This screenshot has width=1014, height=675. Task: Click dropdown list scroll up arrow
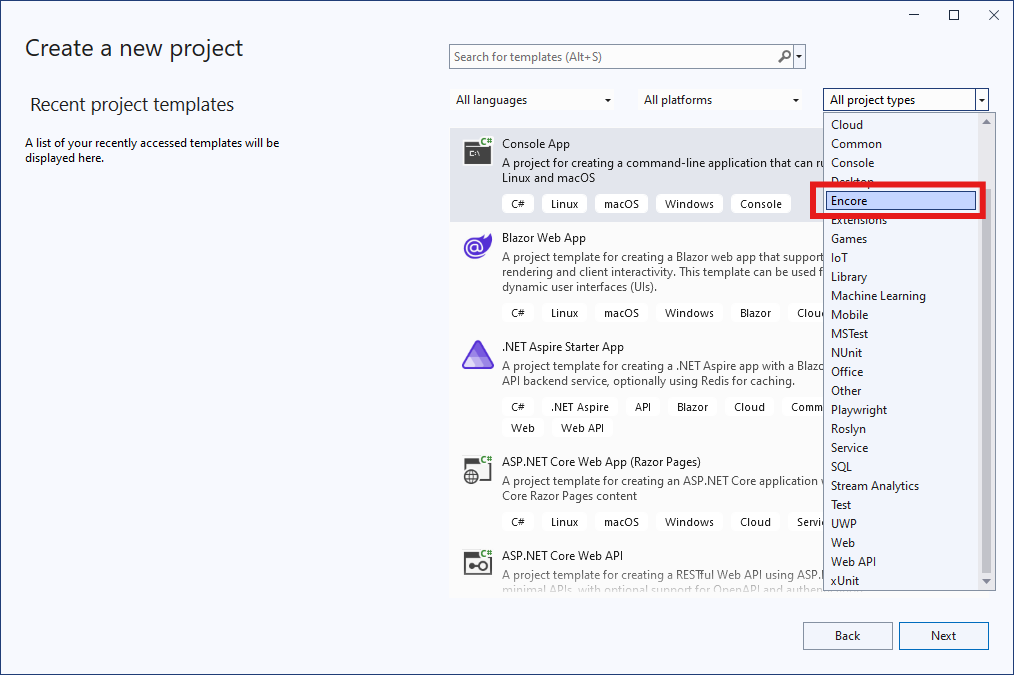click(986, 122)
